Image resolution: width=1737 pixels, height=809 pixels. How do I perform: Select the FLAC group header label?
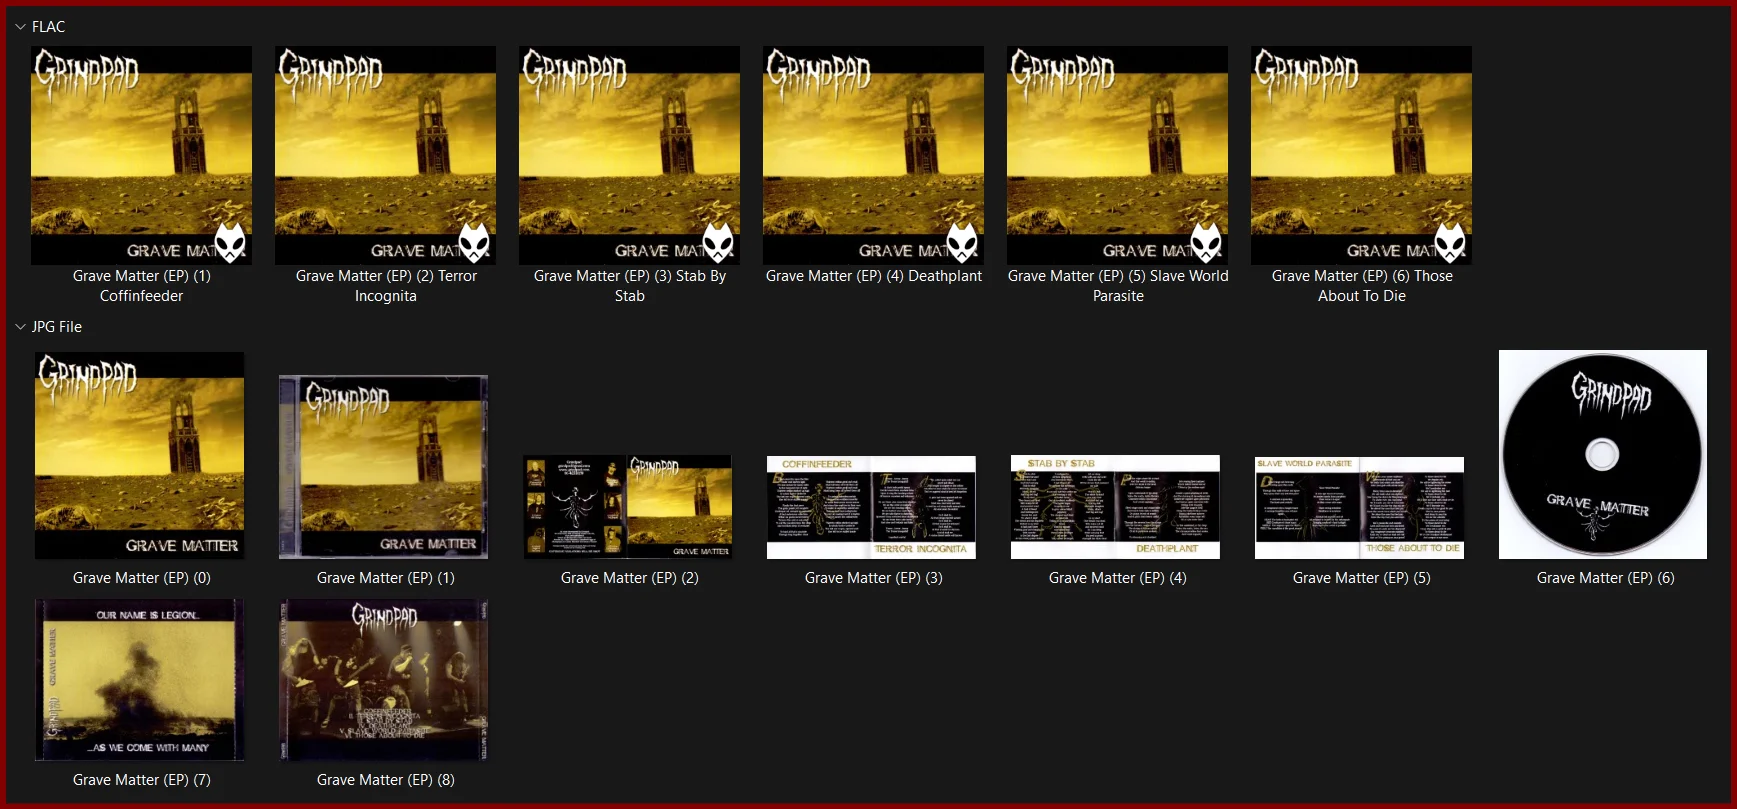(x=48, y=27)
